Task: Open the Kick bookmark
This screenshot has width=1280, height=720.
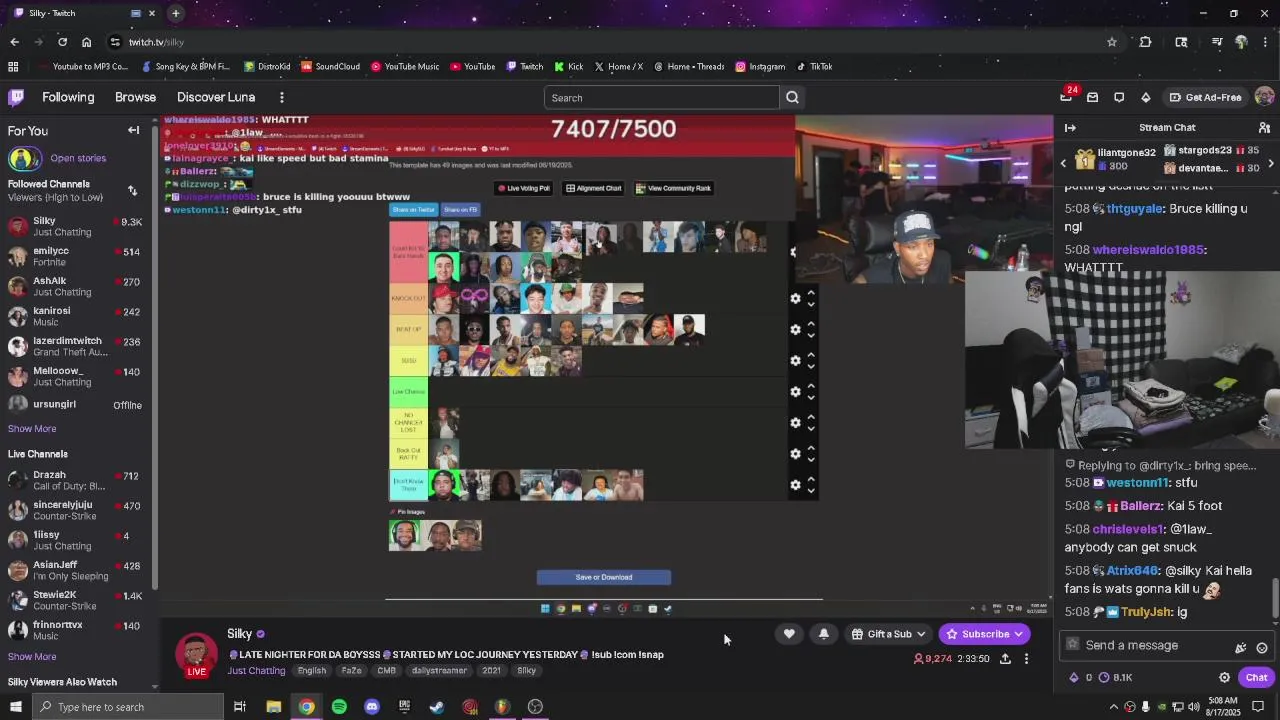Action: click(569, 67)
